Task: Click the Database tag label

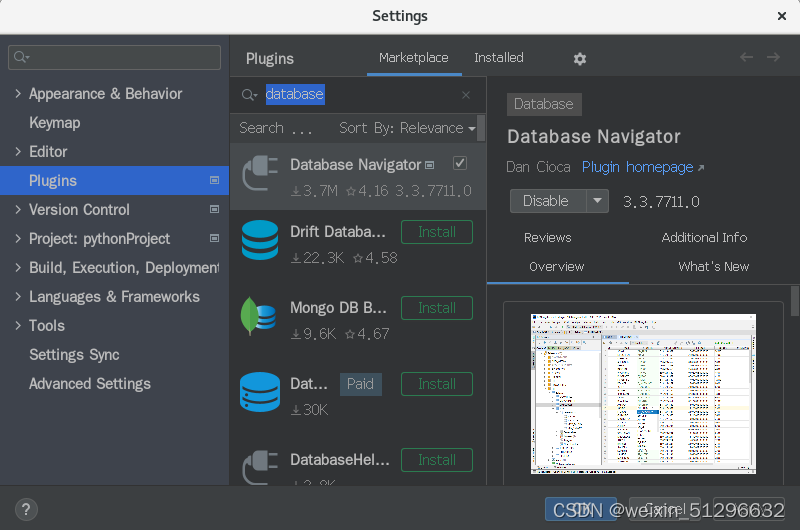Action: [544, 104]
